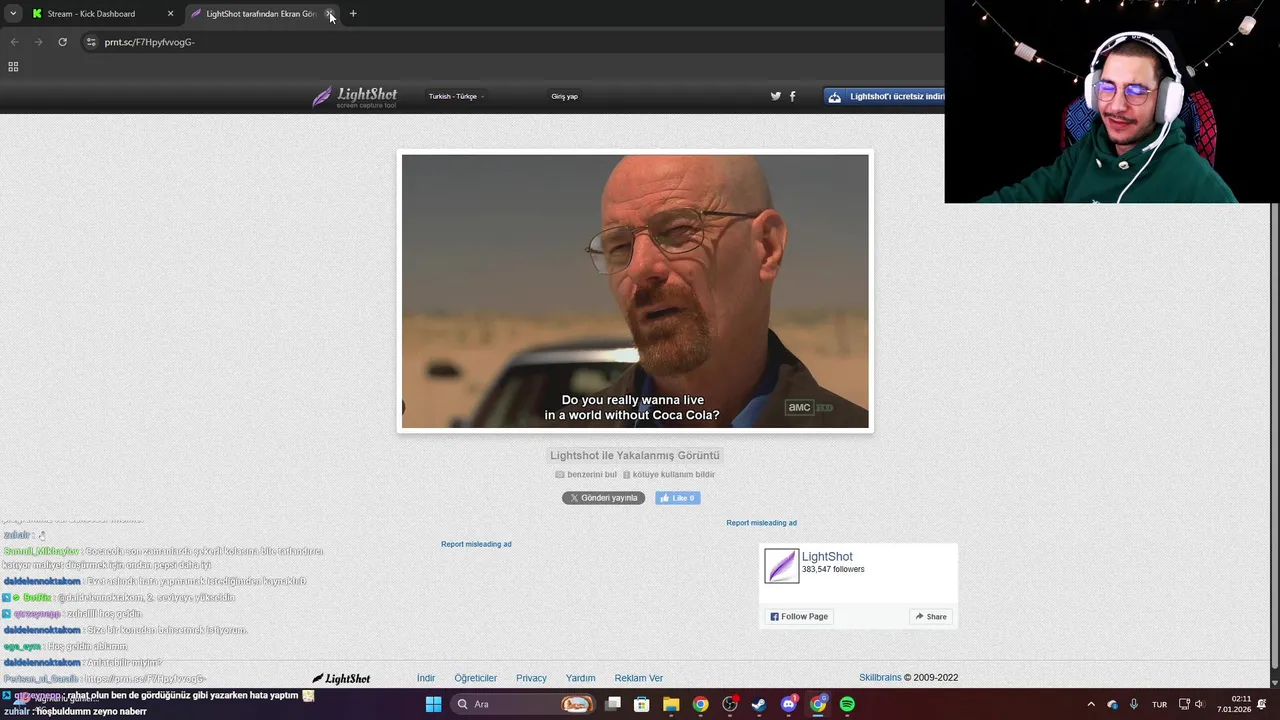
Task: Go forward using the browser forward arrow
Action: click(x=38, y=42)
